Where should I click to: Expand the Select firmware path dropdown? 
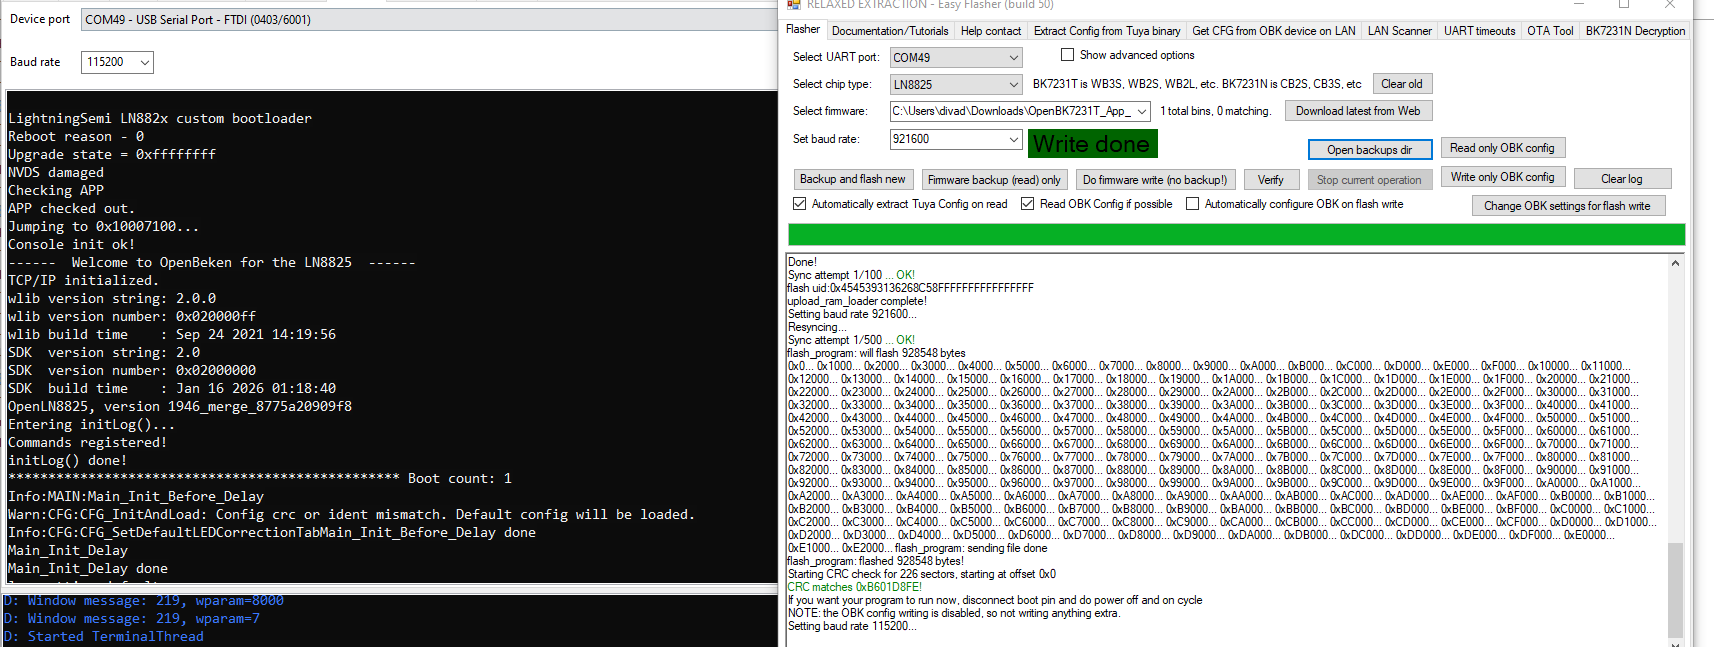(1142, 112)
